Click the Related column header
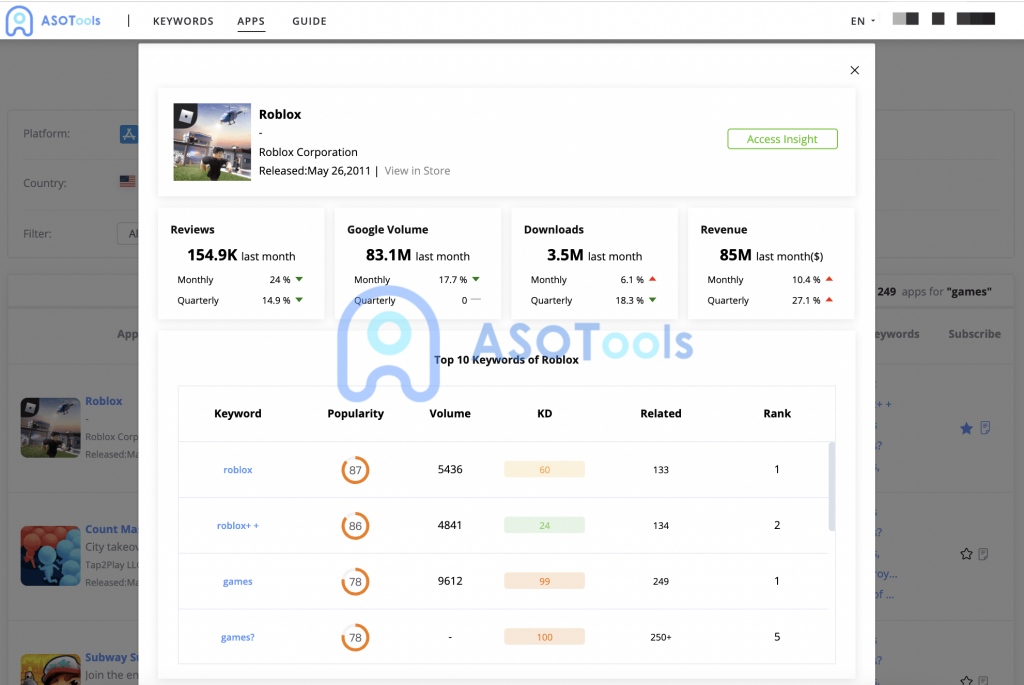Screen dimensions: 1024x685 (661, 413)
